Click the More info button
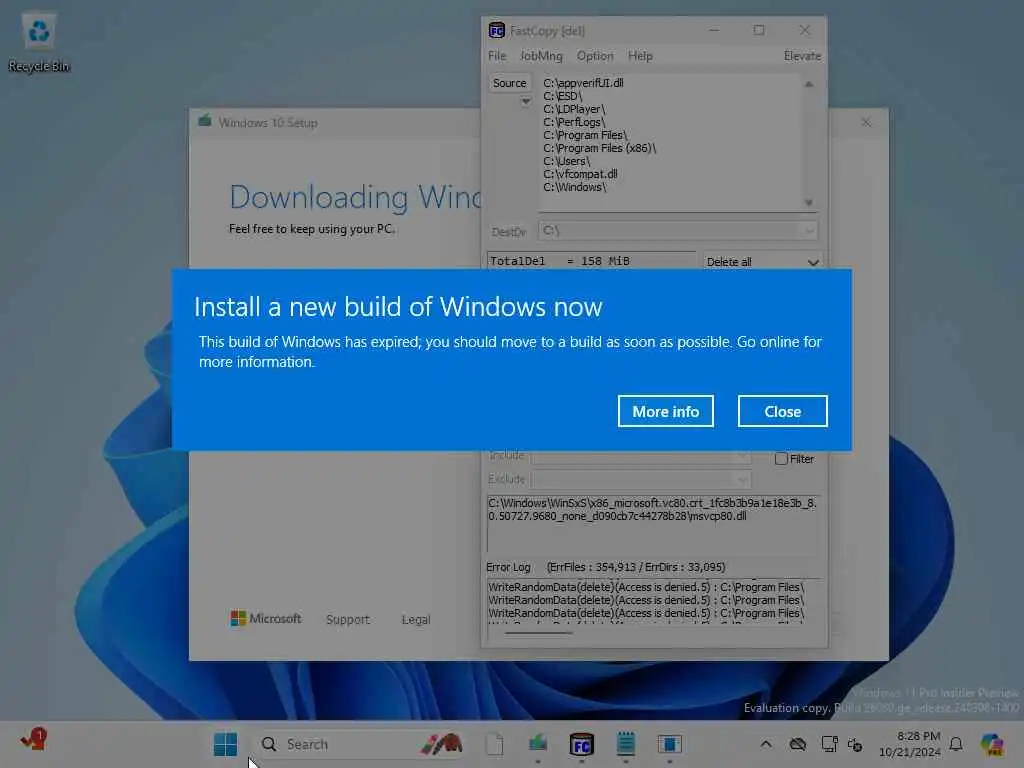 (665, 411)
